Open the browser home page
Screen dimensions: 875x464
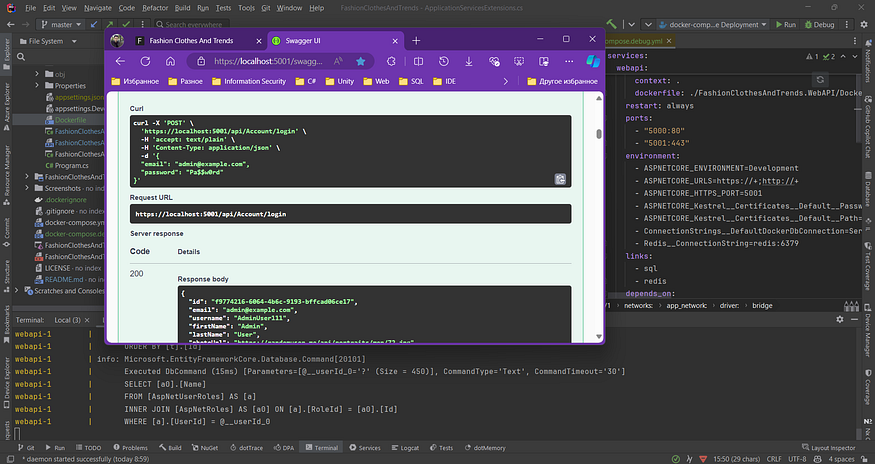tap(171, 61)
